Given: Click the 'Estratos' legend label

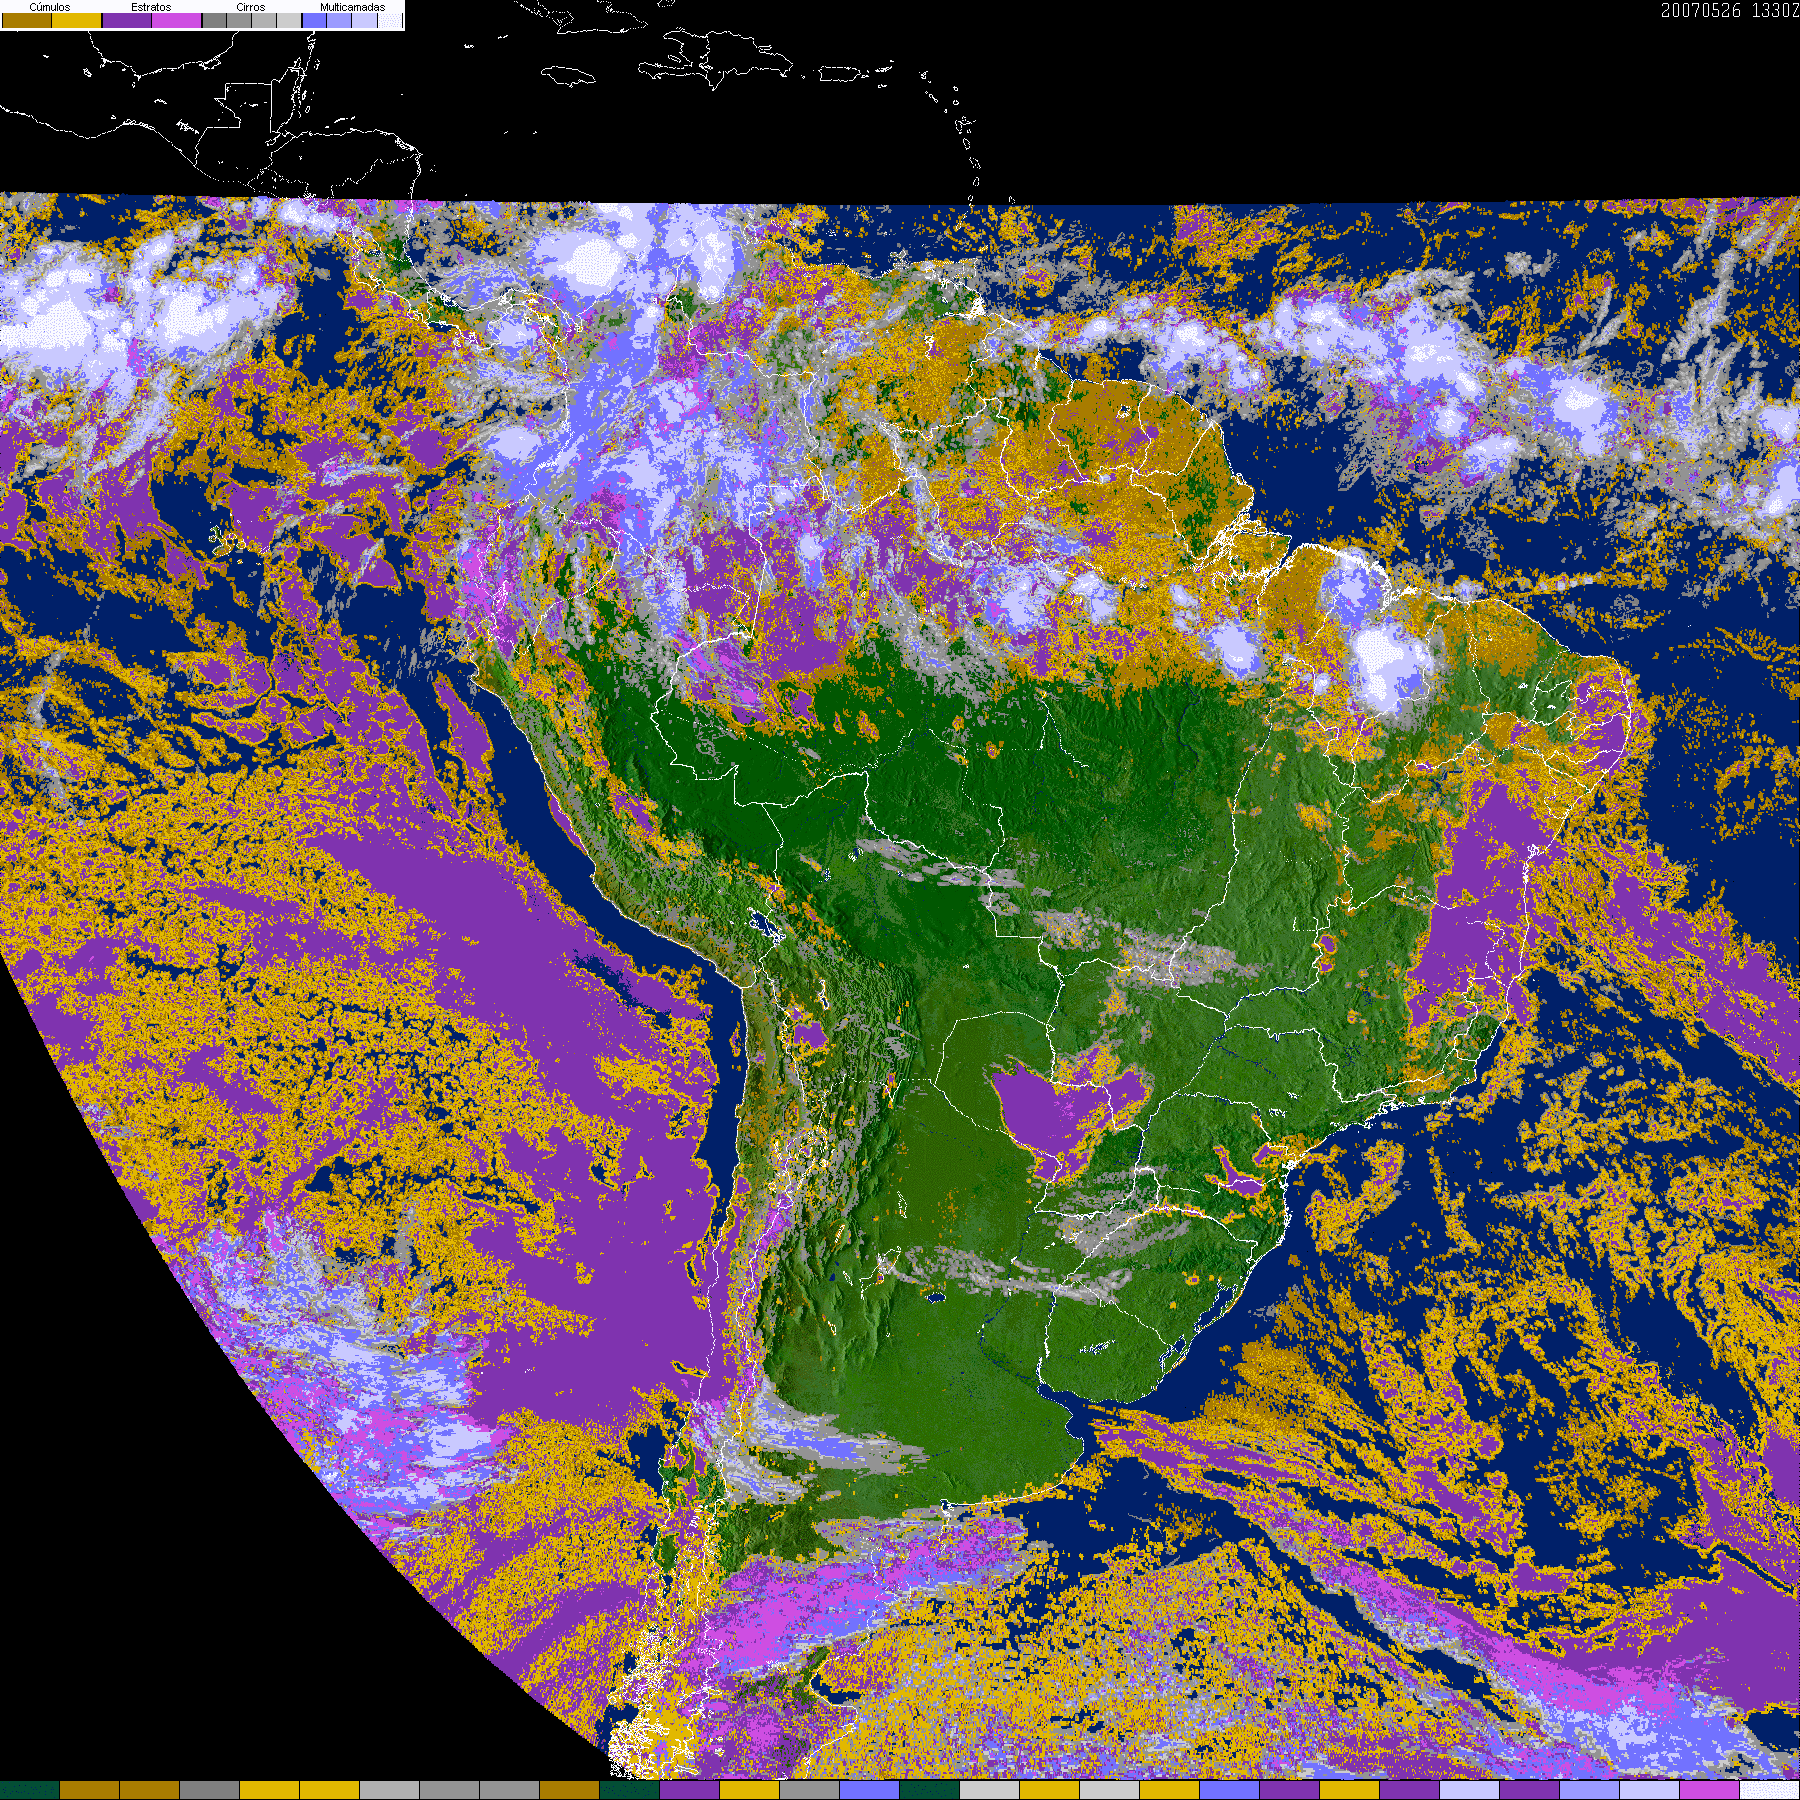Looking at the screenshot, I should [151, 7].
